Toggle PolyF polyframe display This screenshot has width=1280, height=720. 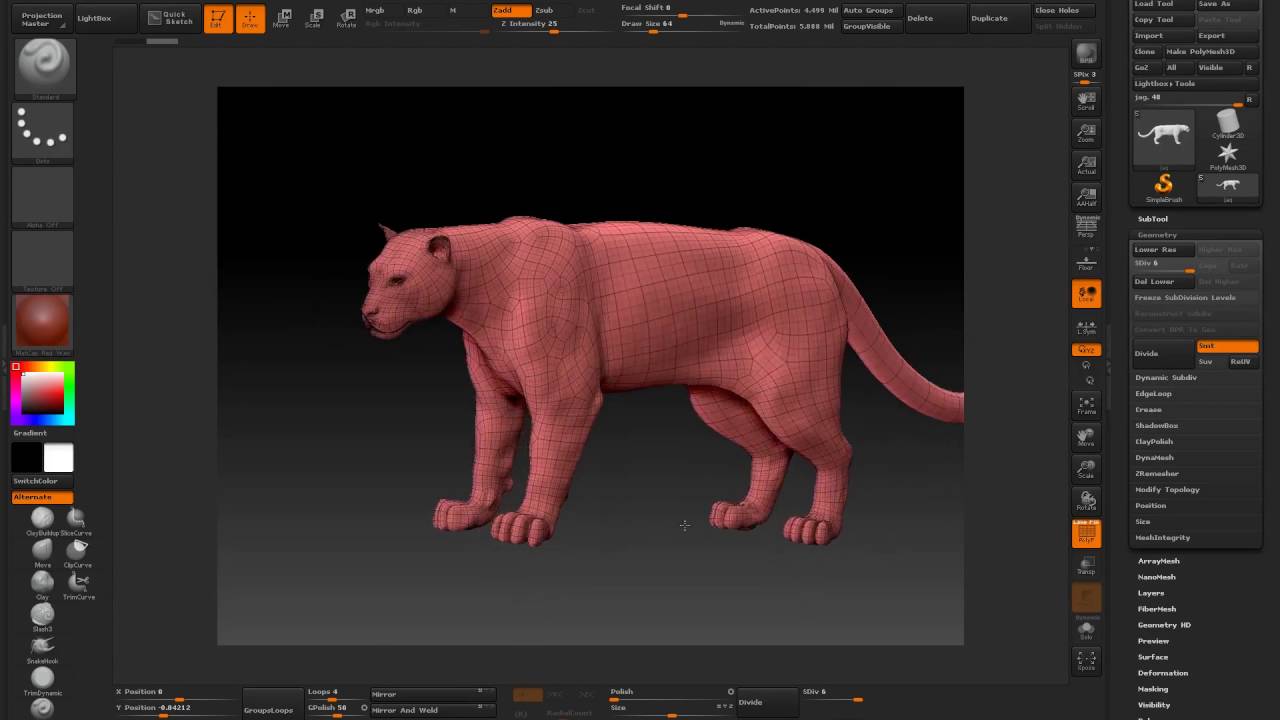point(1086,533)
